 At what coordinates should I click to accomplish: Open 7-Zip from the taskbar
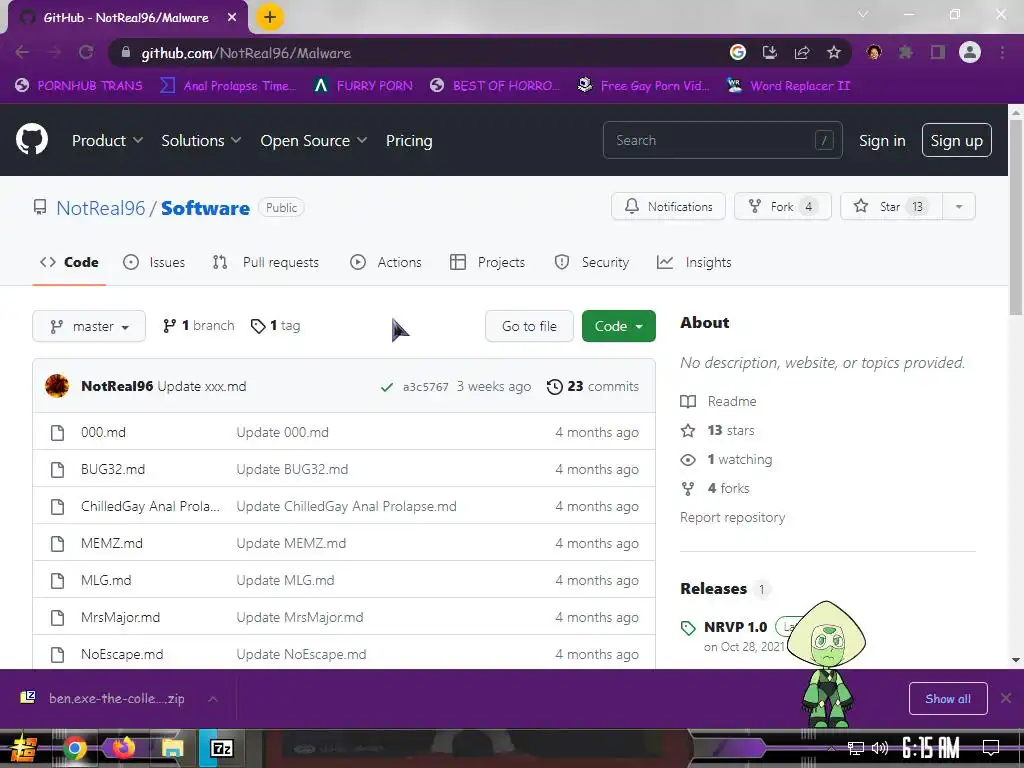coord(221,748)
